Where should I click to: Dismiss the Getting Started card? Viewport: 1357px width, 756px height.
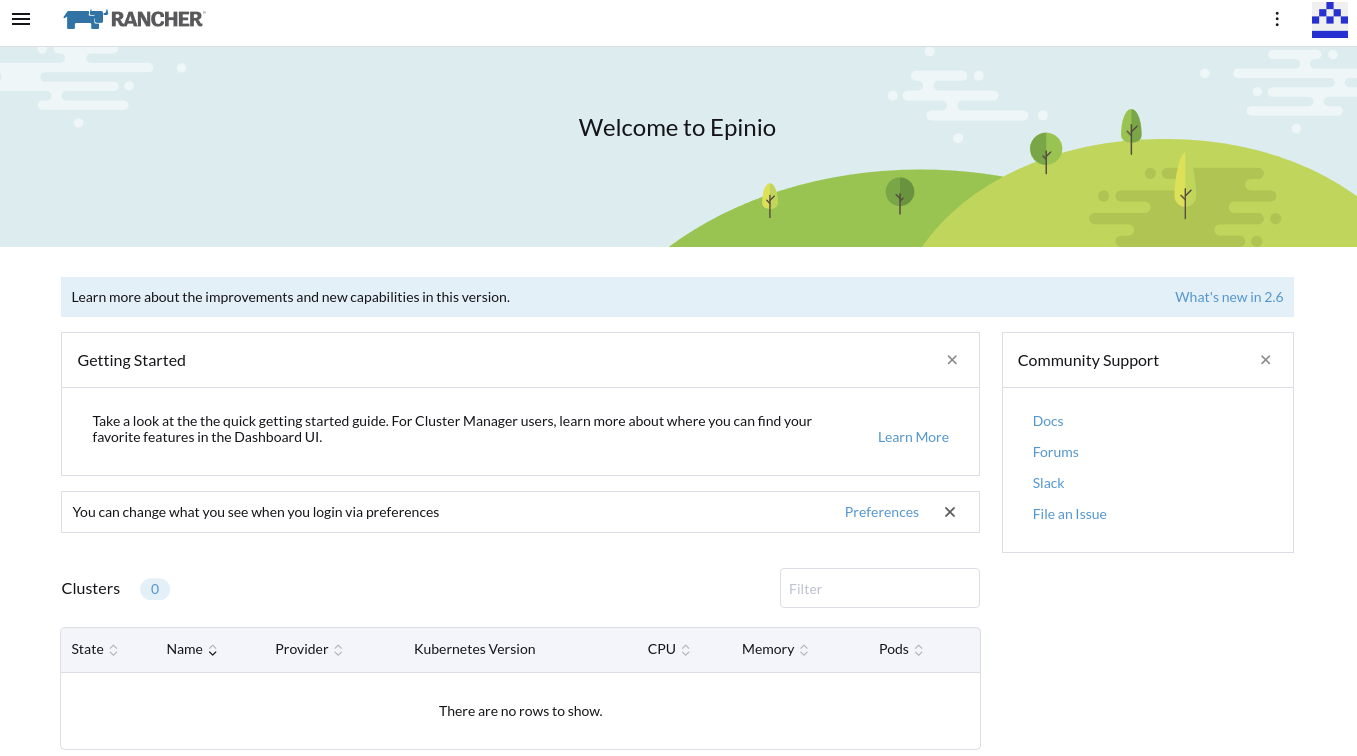coord(952,359)
